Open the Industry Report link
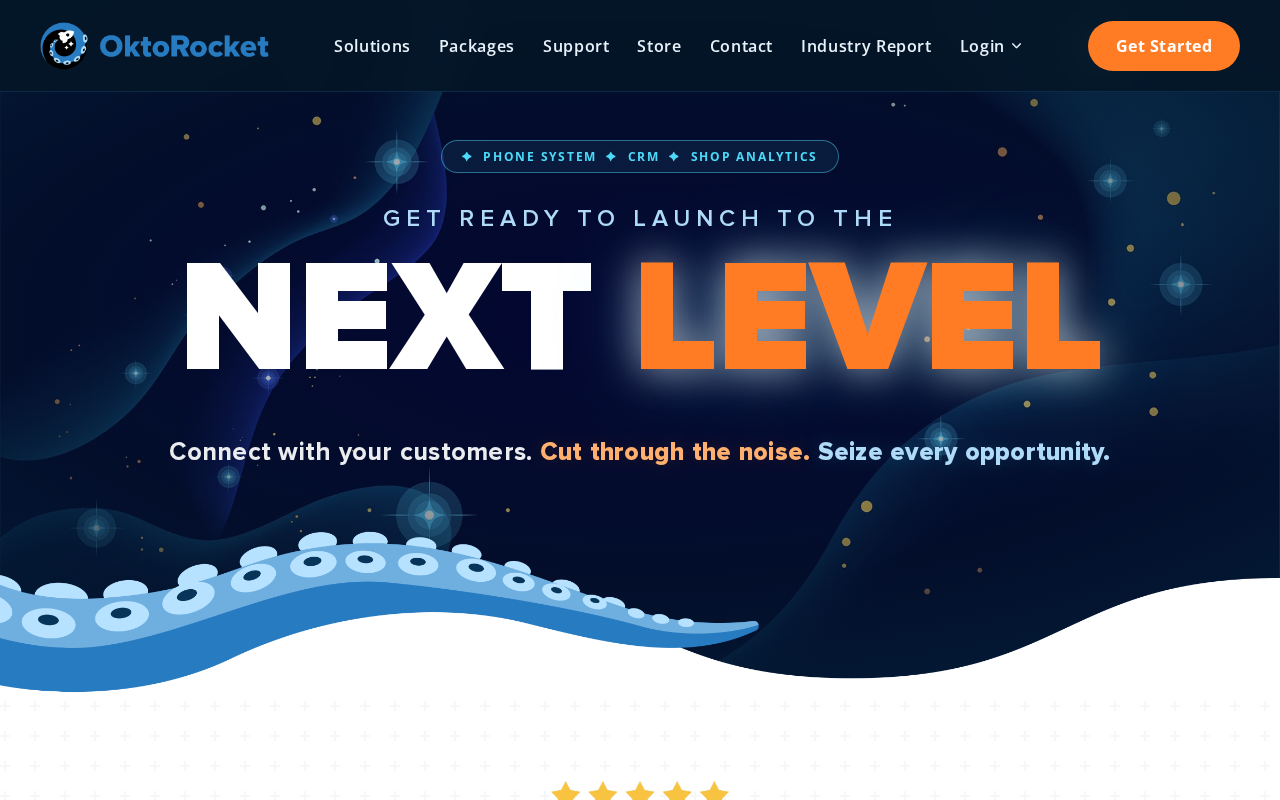The height and width of the screenshot is (800, 1280). click(866, 46)
